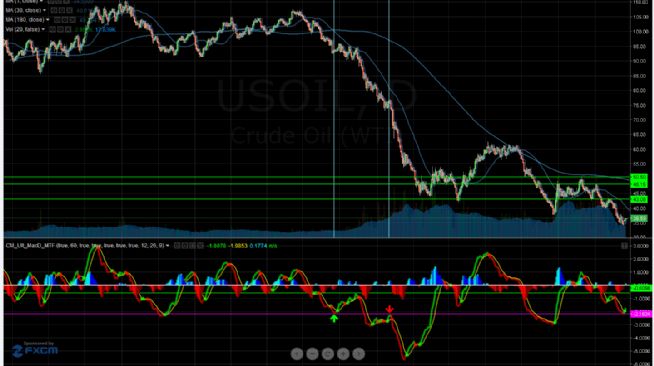Open the MA (180, close) dropdown arrow

[48, 20]
